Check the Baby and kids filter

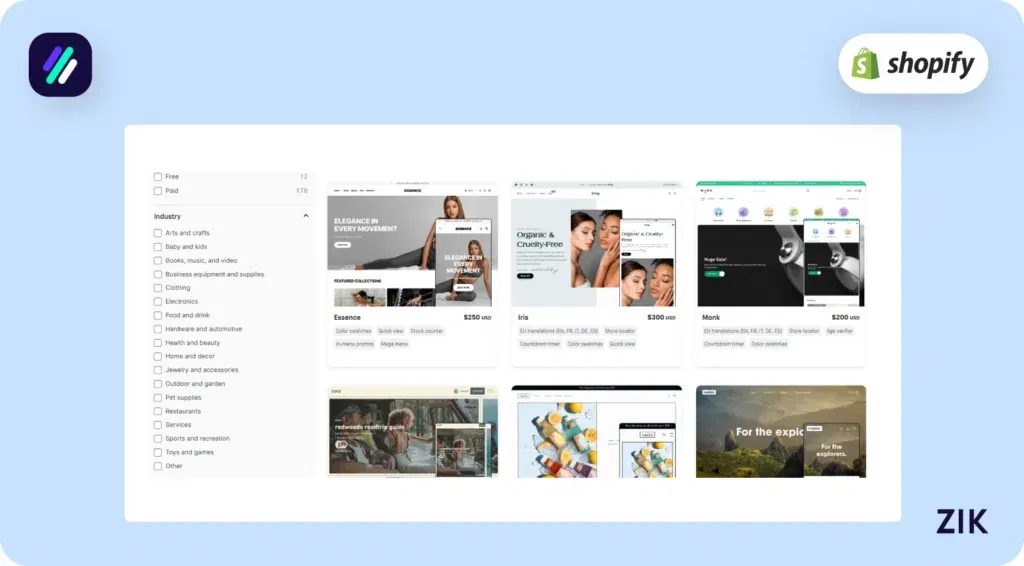pyautogui.click(x=157, y=247)
